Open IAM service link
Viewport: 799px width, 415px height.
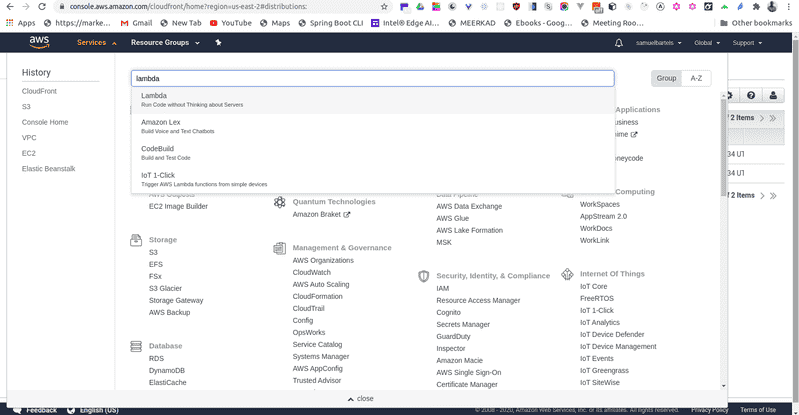pyautogui.click(x=442, y=289)
